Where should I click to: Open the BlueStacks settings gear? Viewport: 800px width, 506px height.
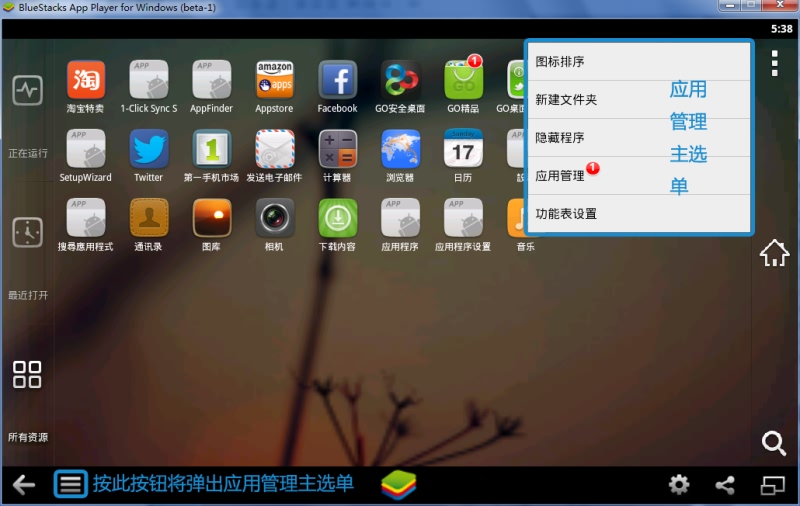tap(679, 485)
